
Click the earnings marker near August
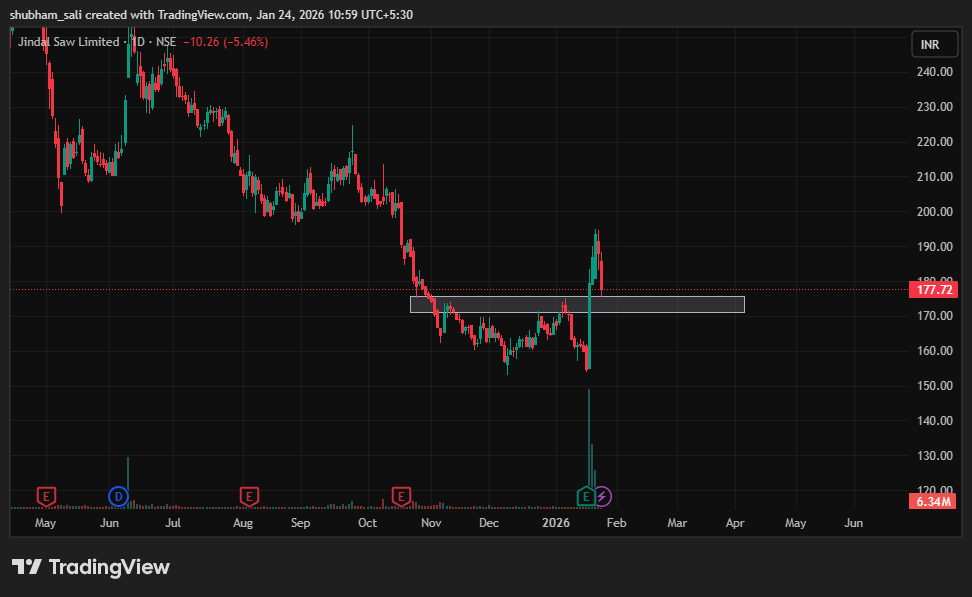click(249, 497)
